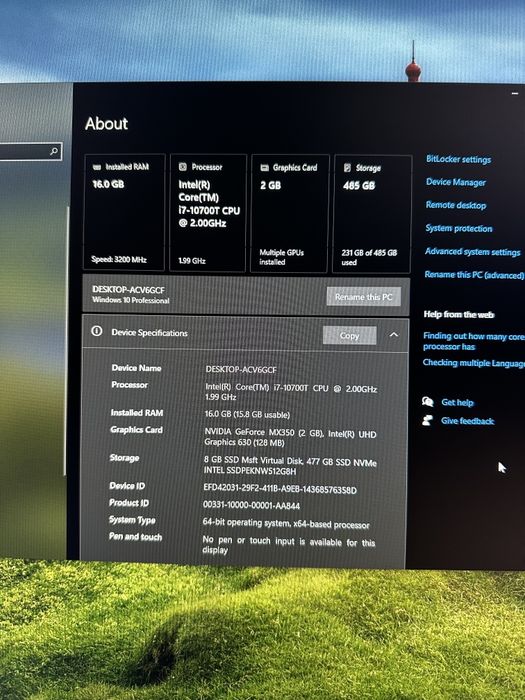Click the Give feedback person icon
The height and width of the screenshot is (700, 525).
pyautogui.click(x=427, y=420)
